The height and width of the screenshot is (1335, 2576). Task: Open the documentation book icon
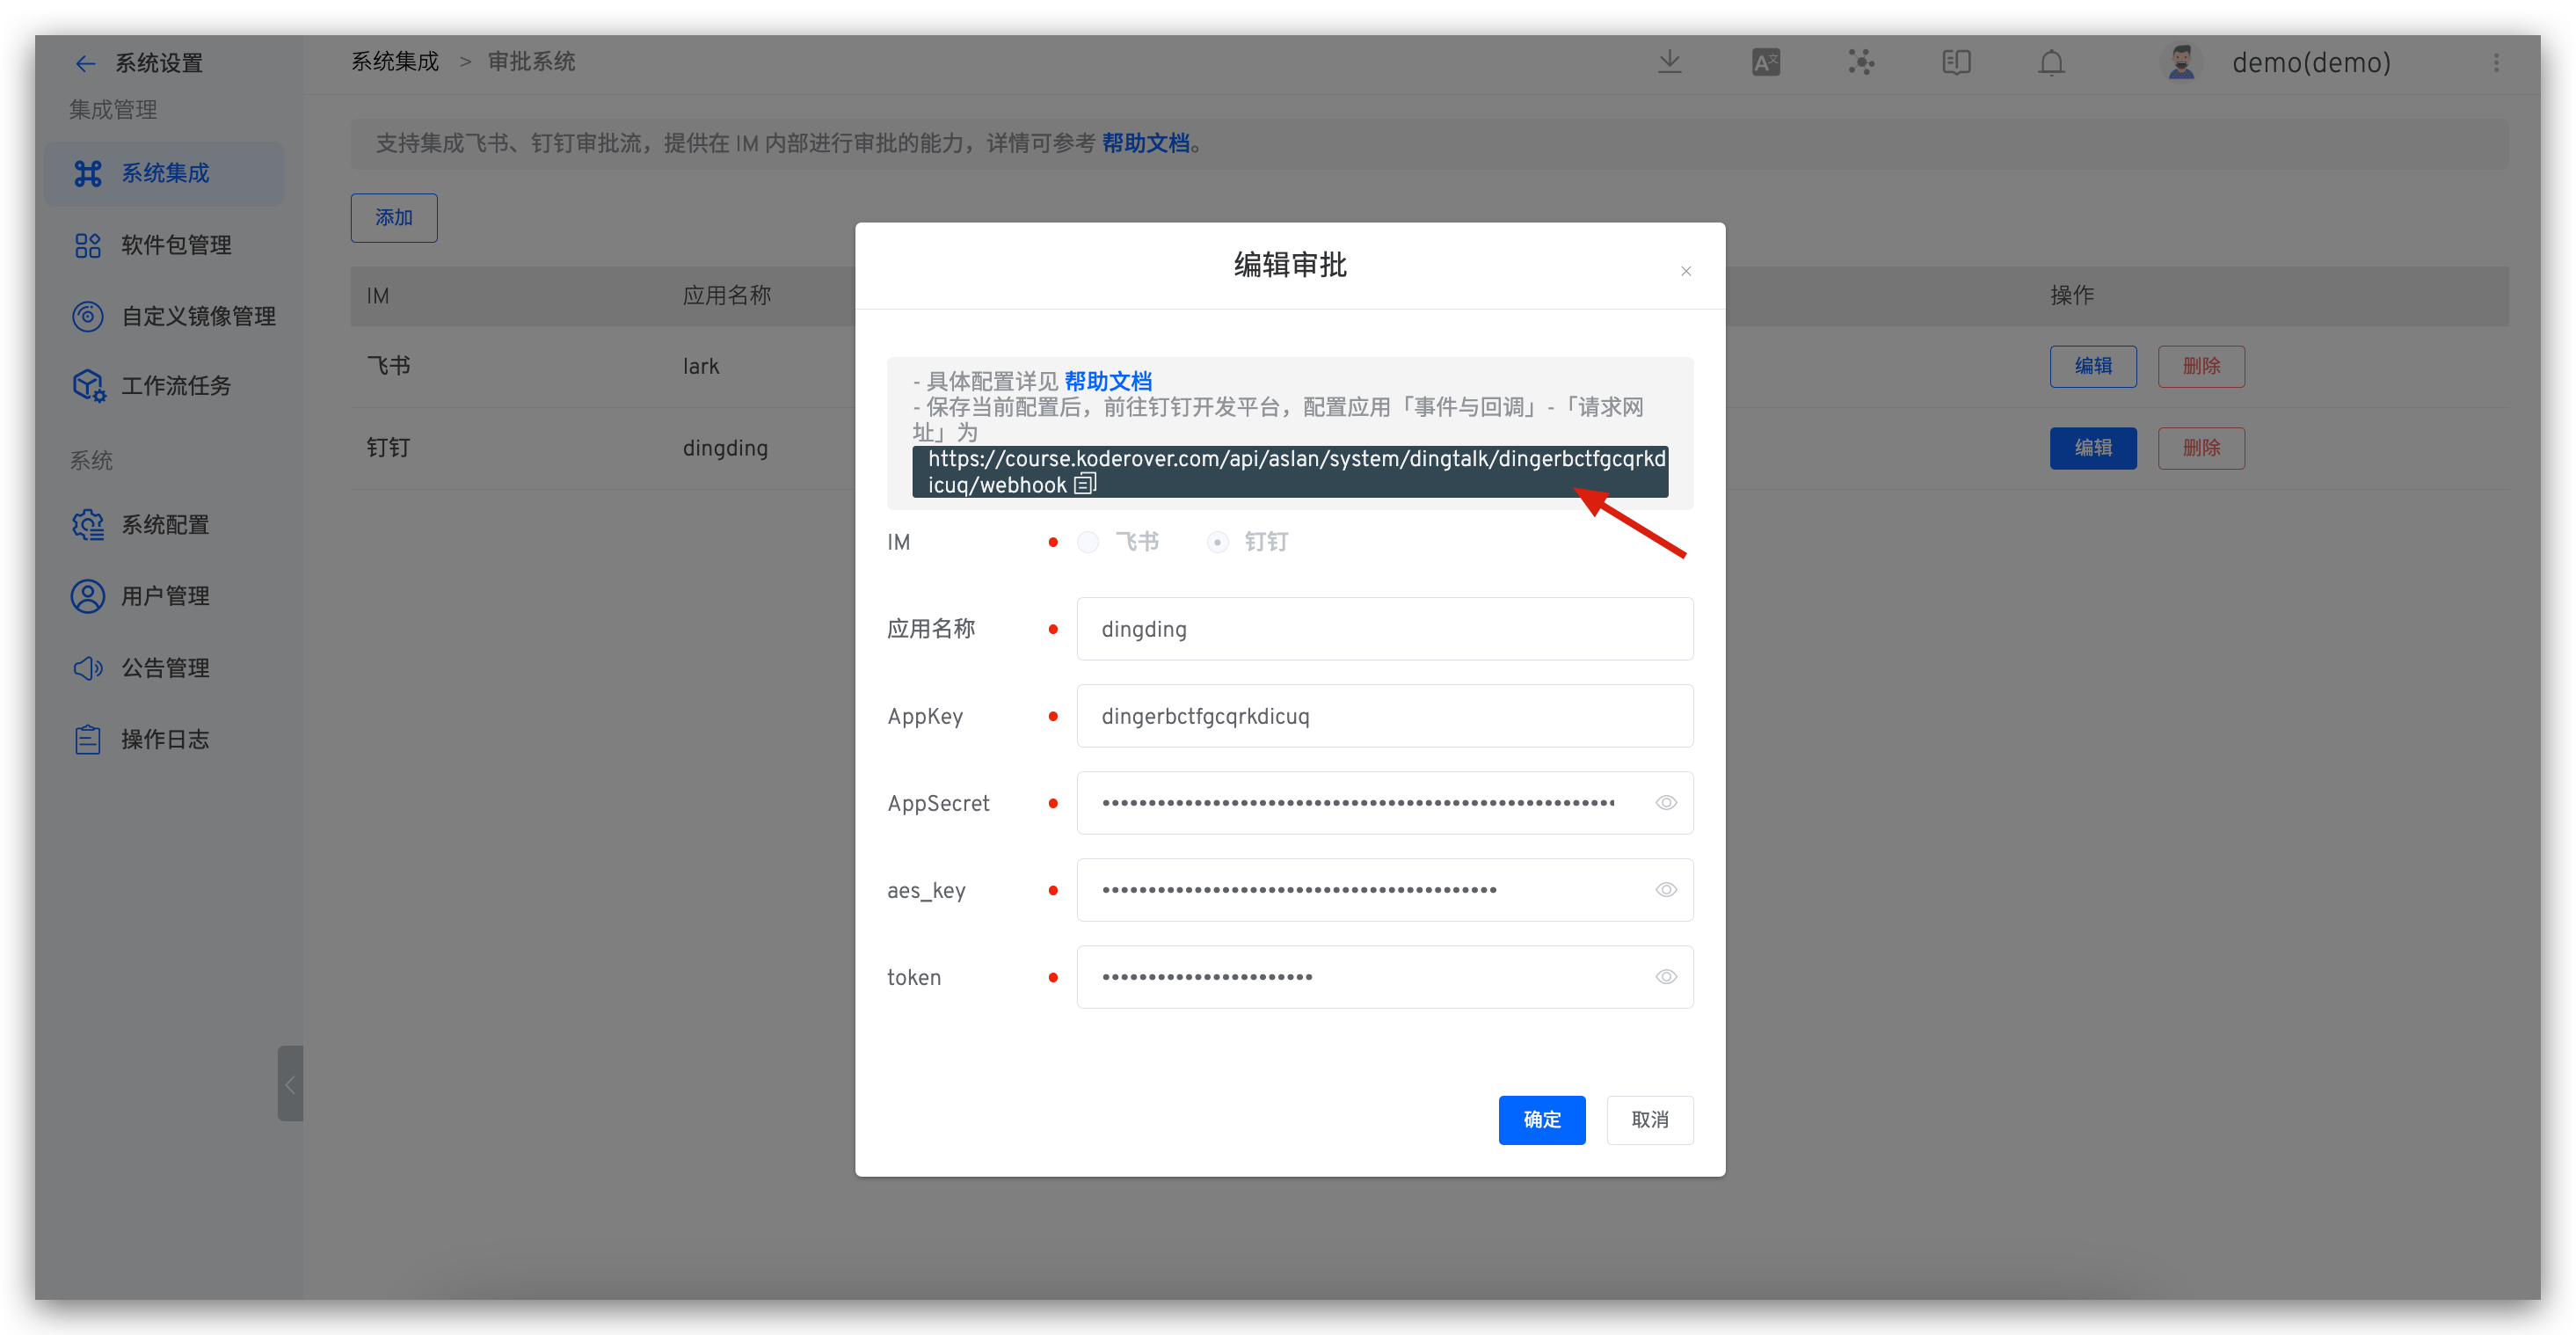coord(1956,62)
